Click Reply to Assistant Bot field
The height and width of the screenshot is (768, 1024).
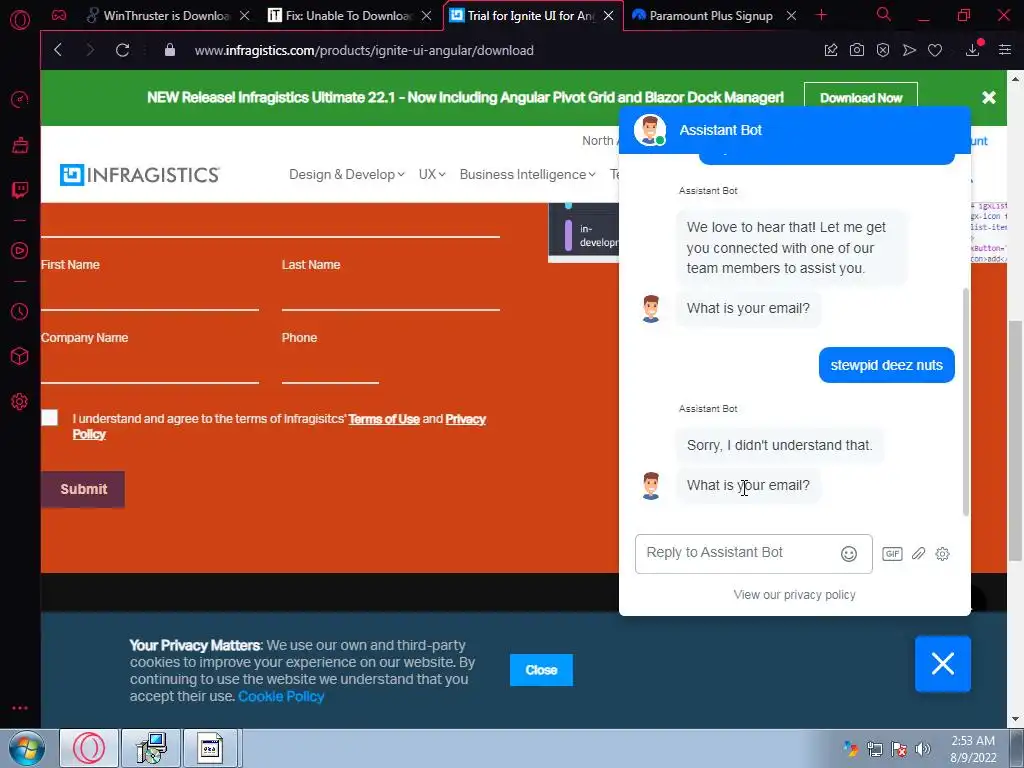(753, 554)
